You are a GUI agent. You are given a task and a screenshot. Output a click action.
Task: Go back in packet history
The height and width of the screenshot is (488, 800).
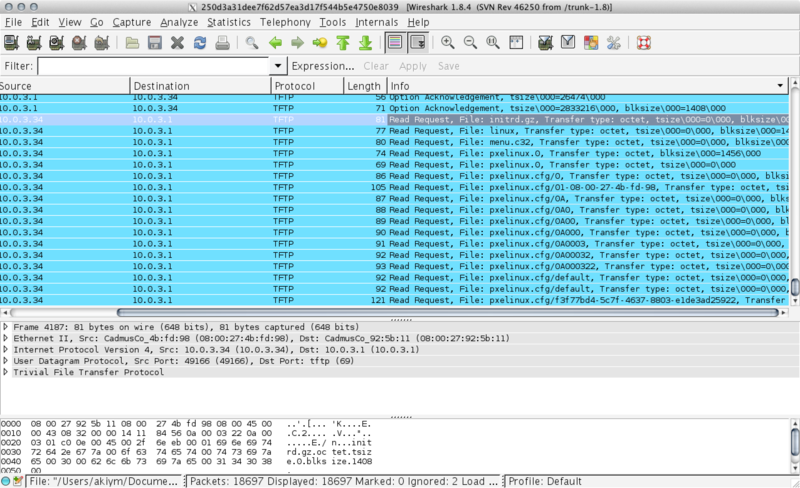(275, 43)
